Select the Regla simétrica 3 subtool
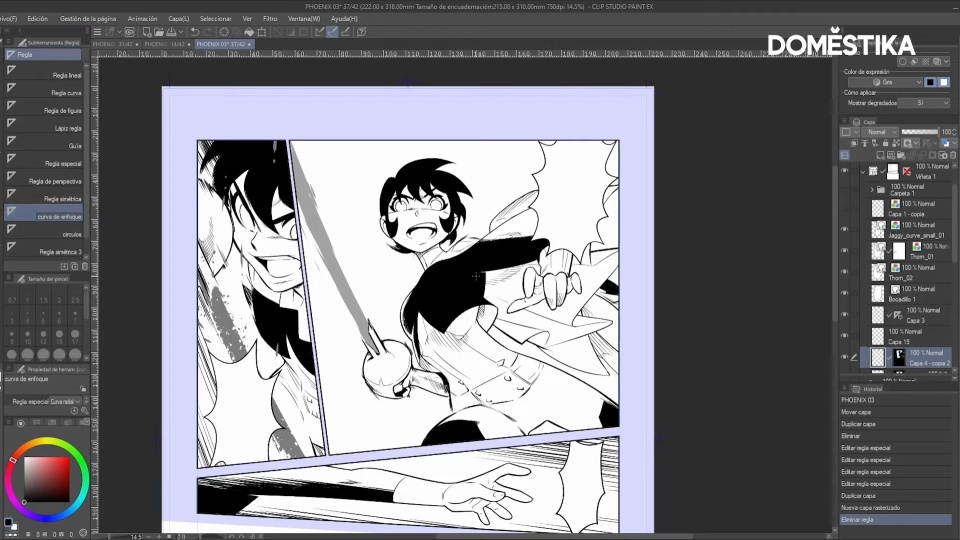Screen dimensions: 960x540 coord(43,249)
